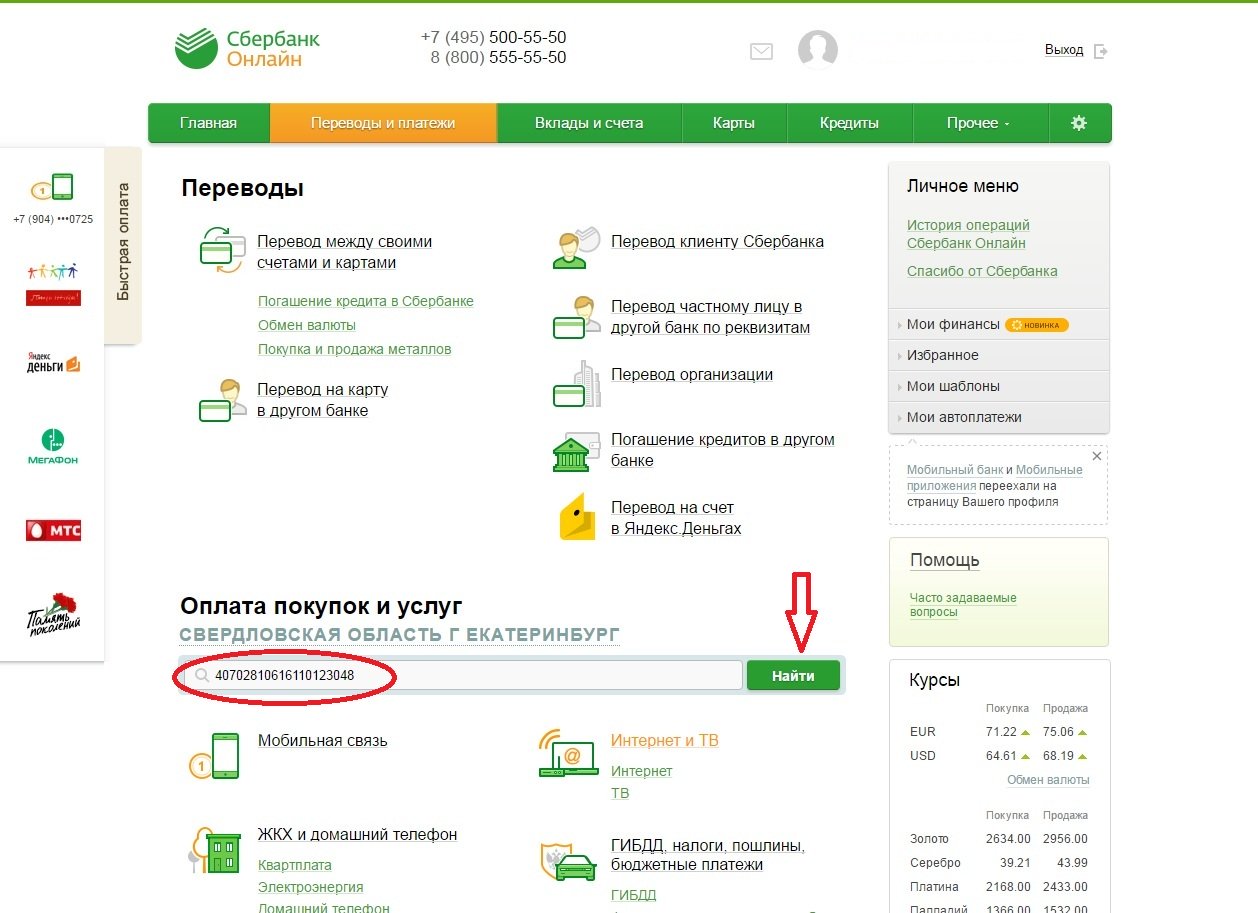Viewport: 1258px width, 913px height.
Task: Open Перевод клиенту Сбербанка
Action: point(718,241)
